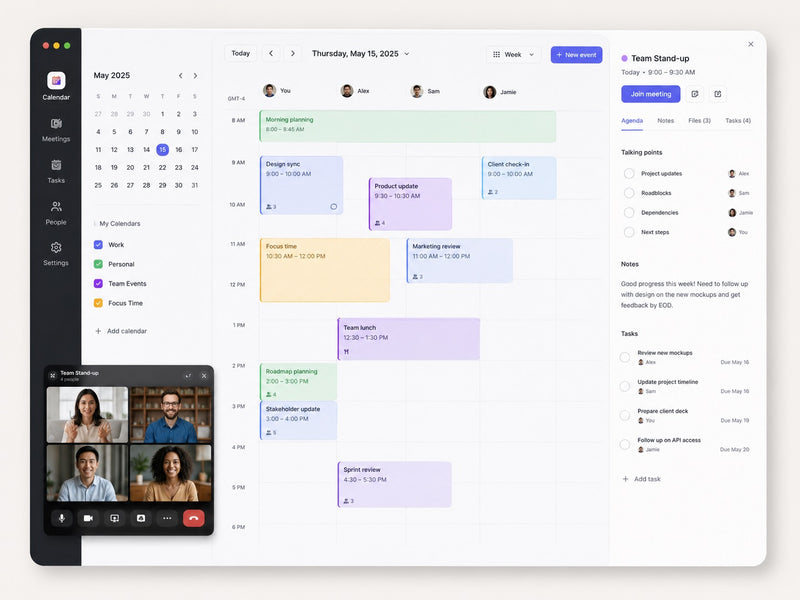This screenshot has height=600, width=800.
Task: Mark Review new mockups task complete
Action: pyautogui.click(x=625, y=357)
